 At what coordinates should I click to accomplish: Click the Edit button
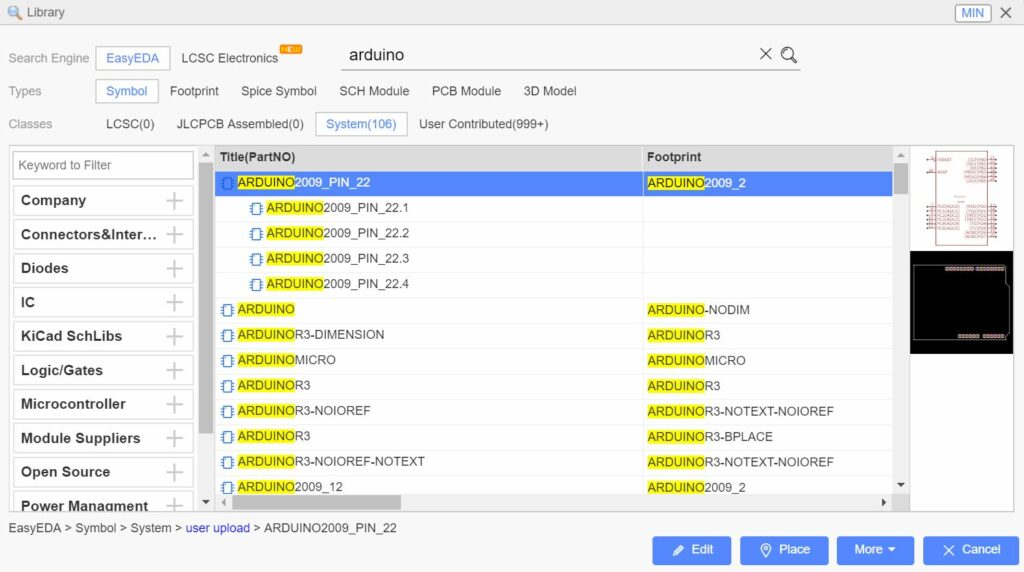coord(691,550)
